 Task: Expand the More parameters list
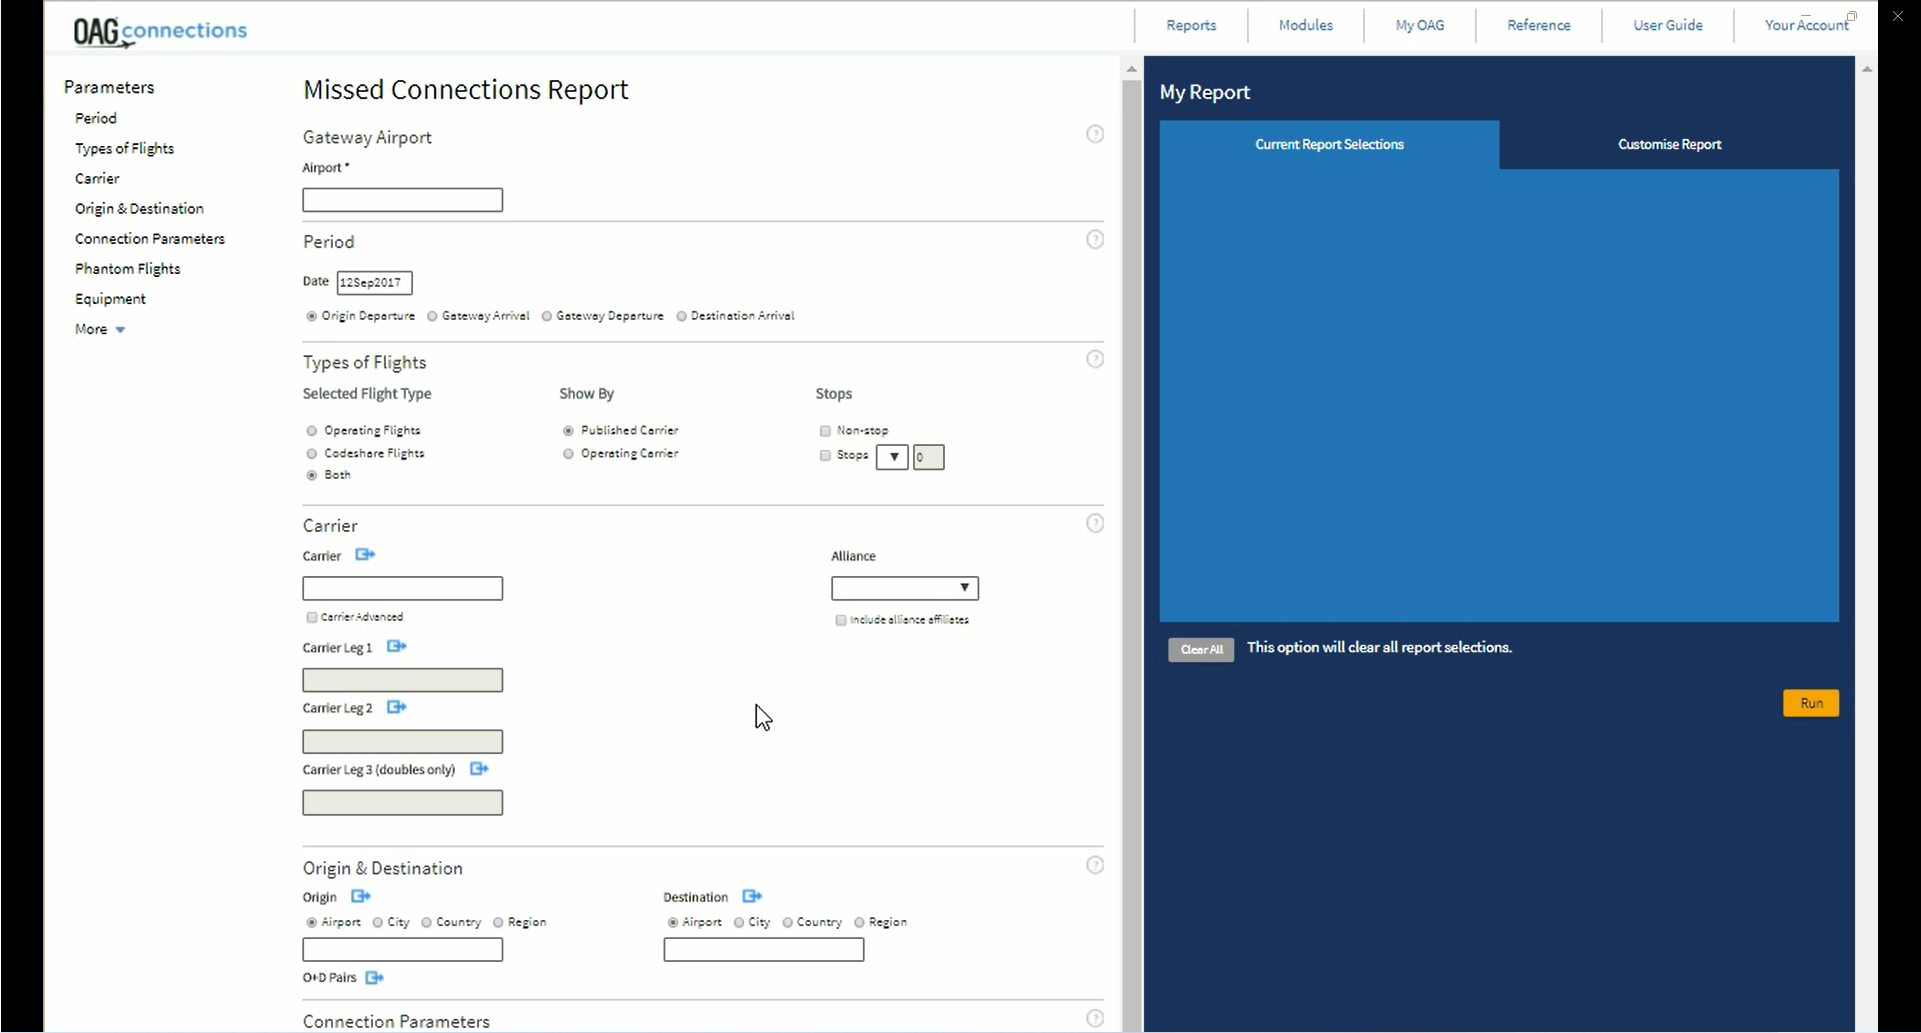[x=100, y=329]
